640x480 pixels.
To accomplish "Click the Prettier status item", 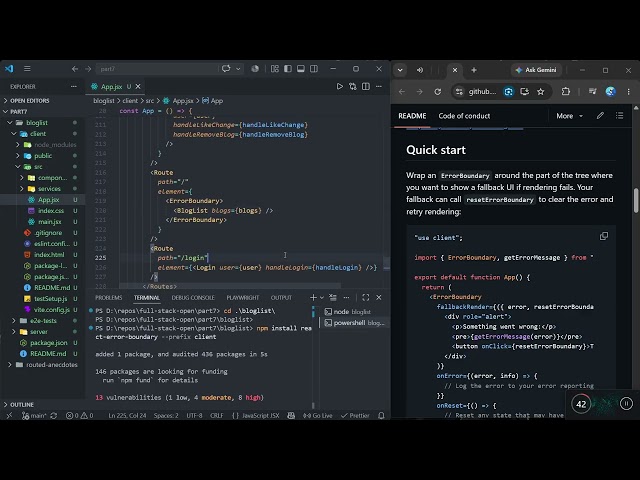I will click(355, 416).
